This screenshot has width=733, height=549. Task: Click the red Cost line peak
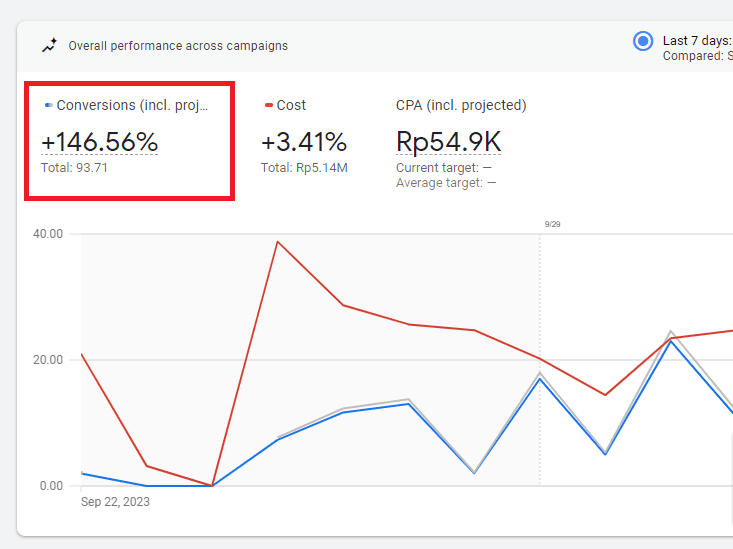tap(277, 242)
